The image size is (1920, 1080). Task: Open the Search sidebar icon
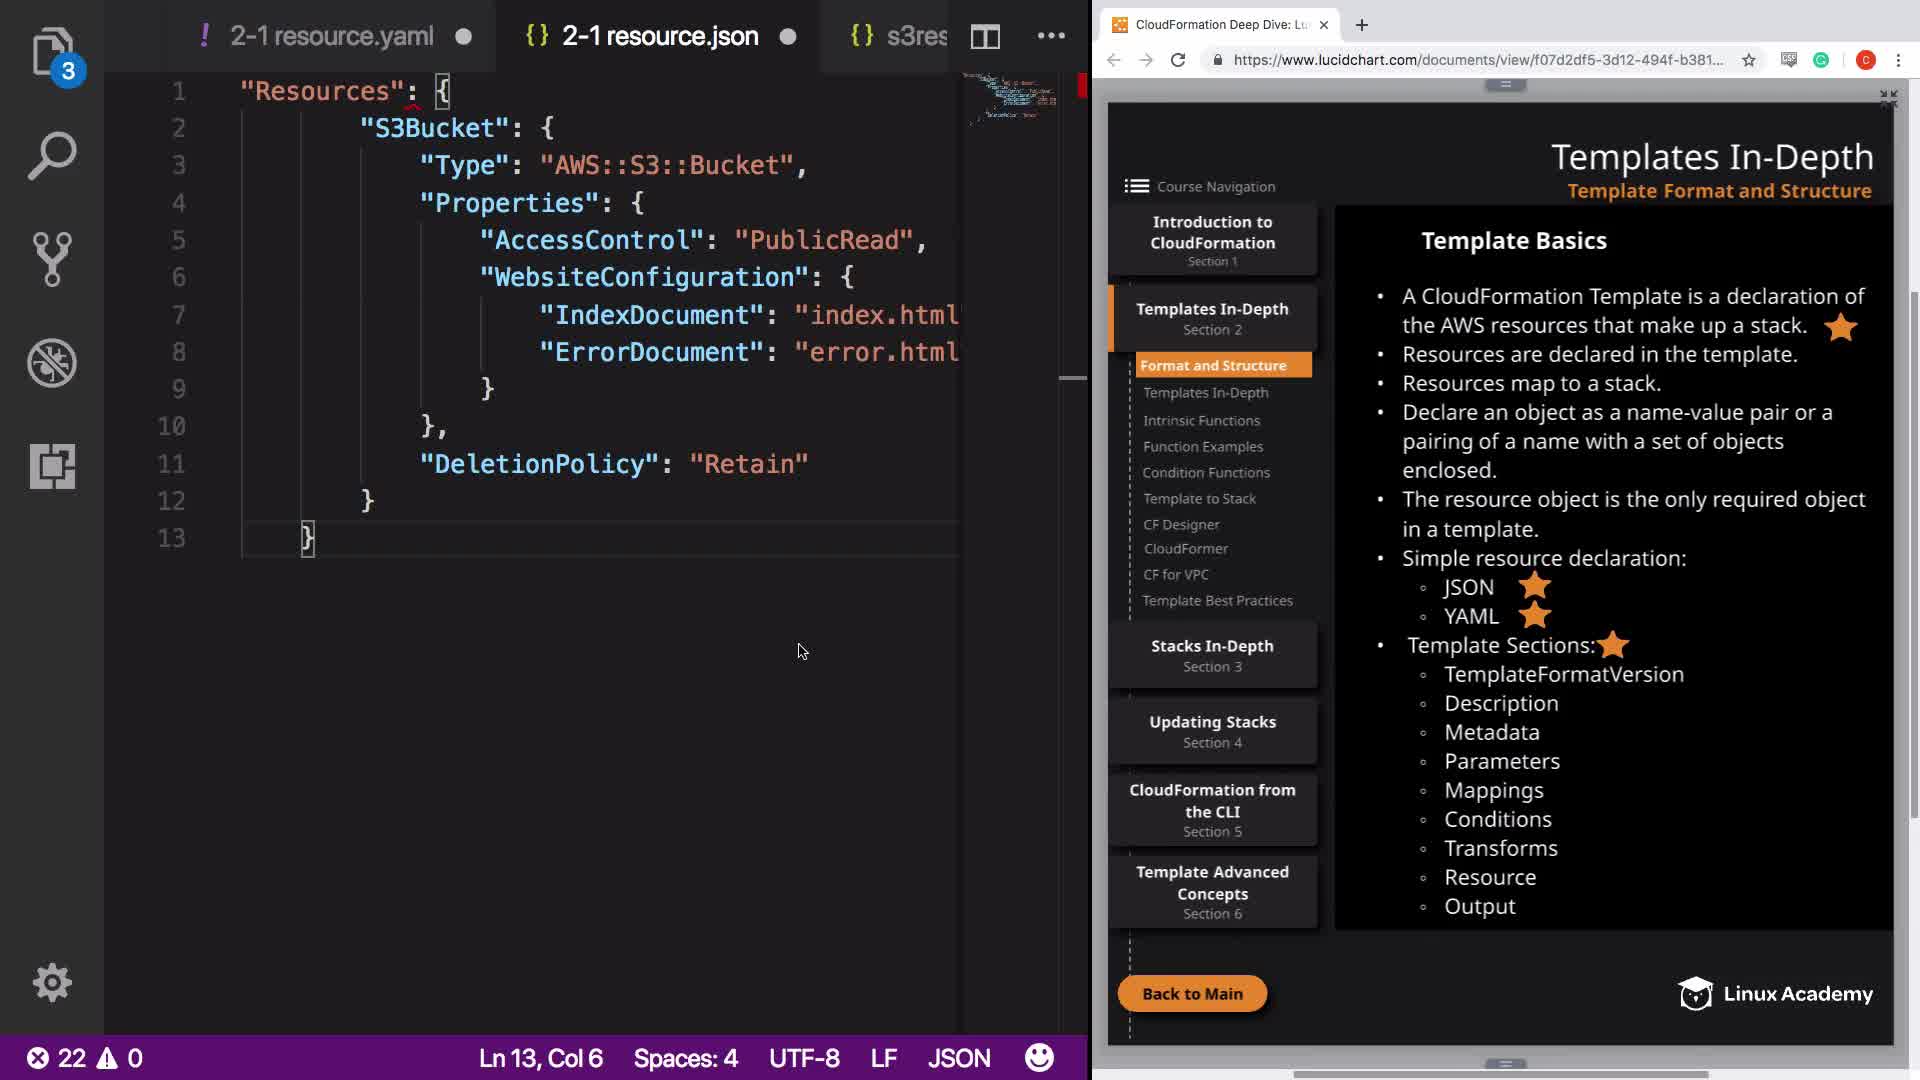pos(52,156)
